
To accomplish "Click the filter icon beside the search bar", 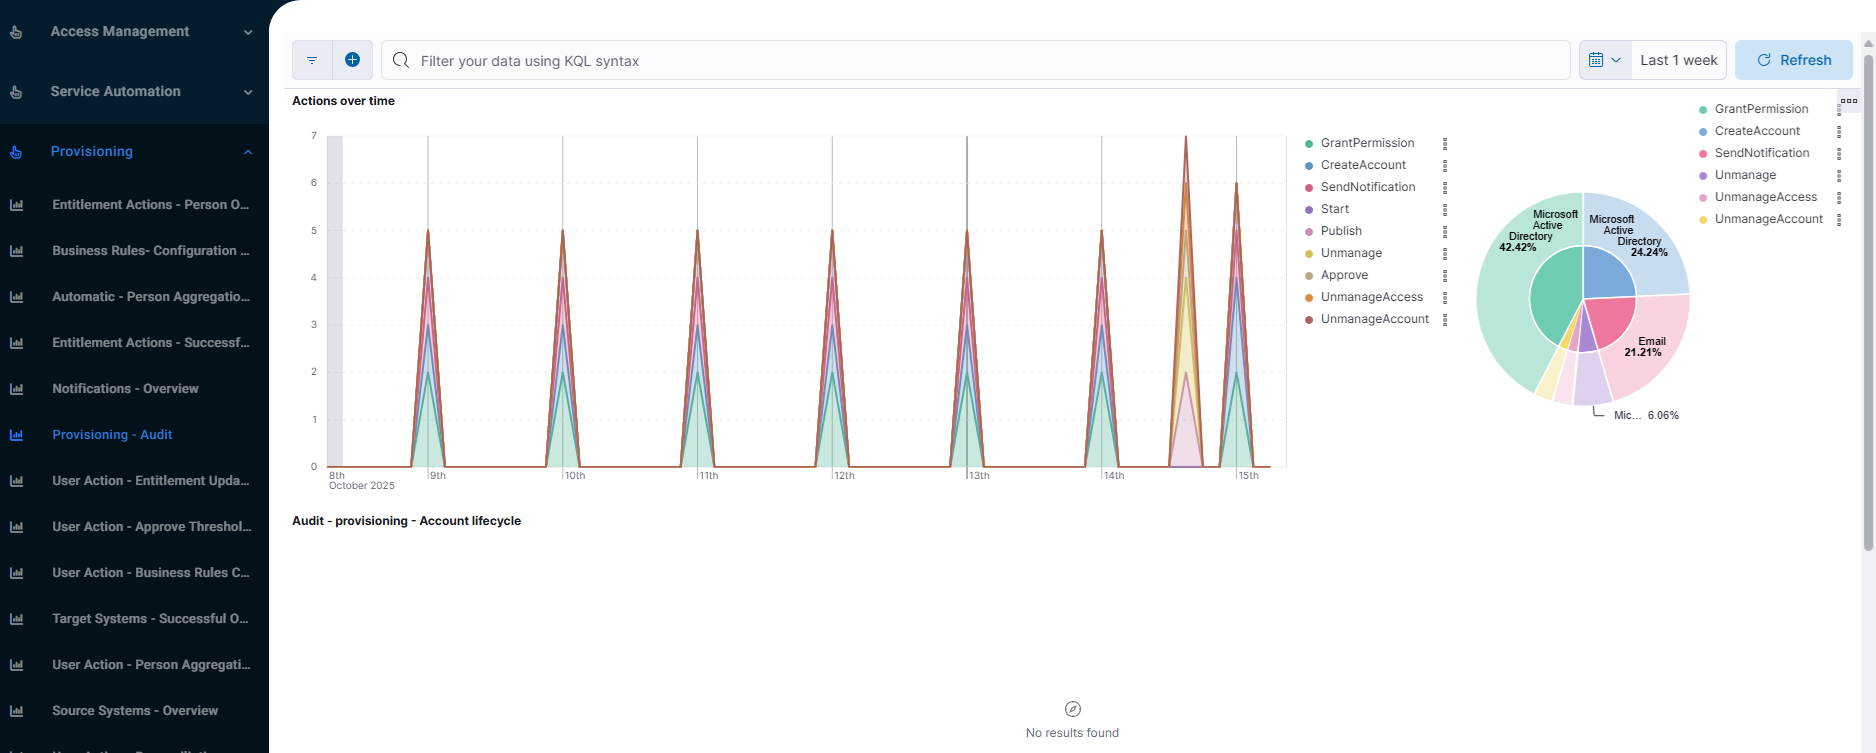I will (x=312, y=60).
